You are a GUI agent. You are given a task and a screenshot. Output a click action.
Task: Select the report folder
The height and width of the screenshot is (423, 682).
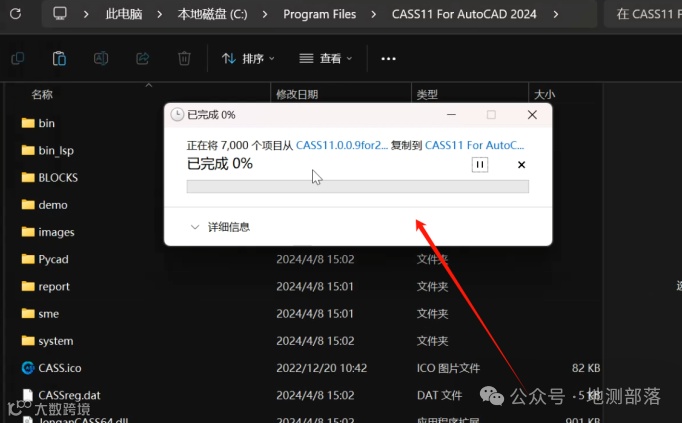point(54,287)
